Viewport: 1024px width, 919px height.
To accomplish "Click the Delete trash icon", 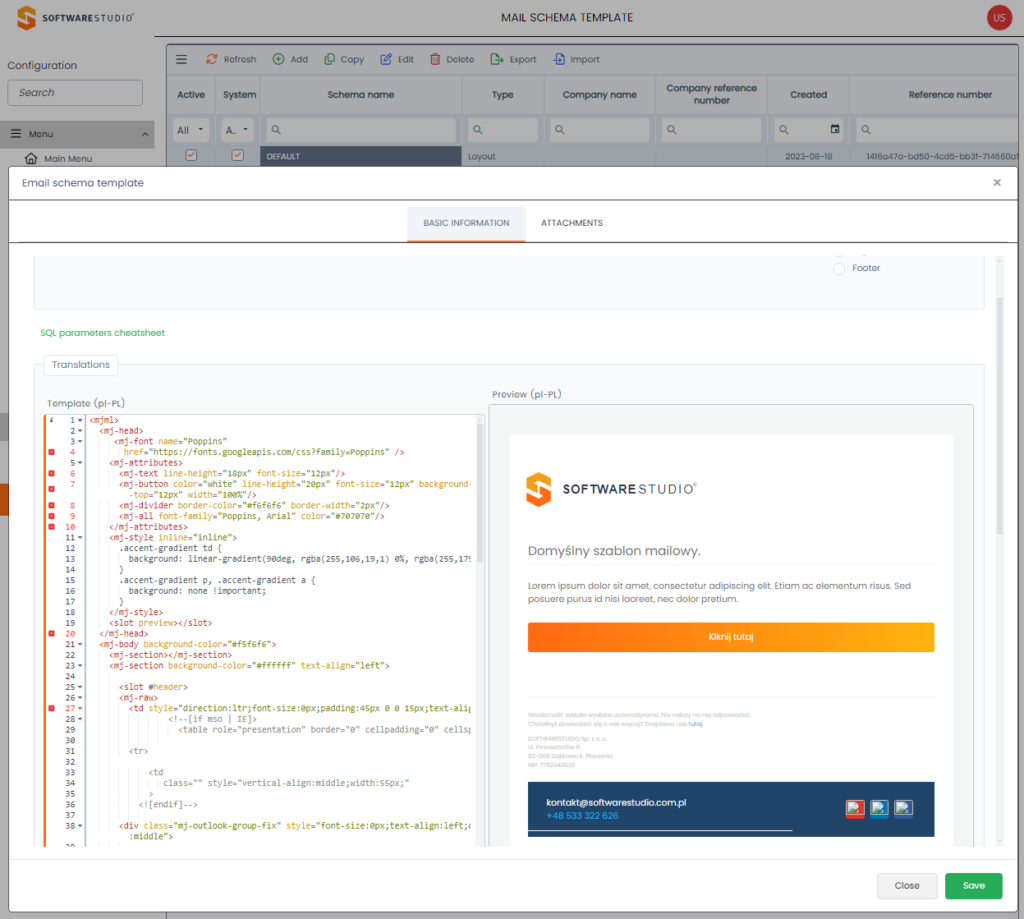I will point(435,59).
